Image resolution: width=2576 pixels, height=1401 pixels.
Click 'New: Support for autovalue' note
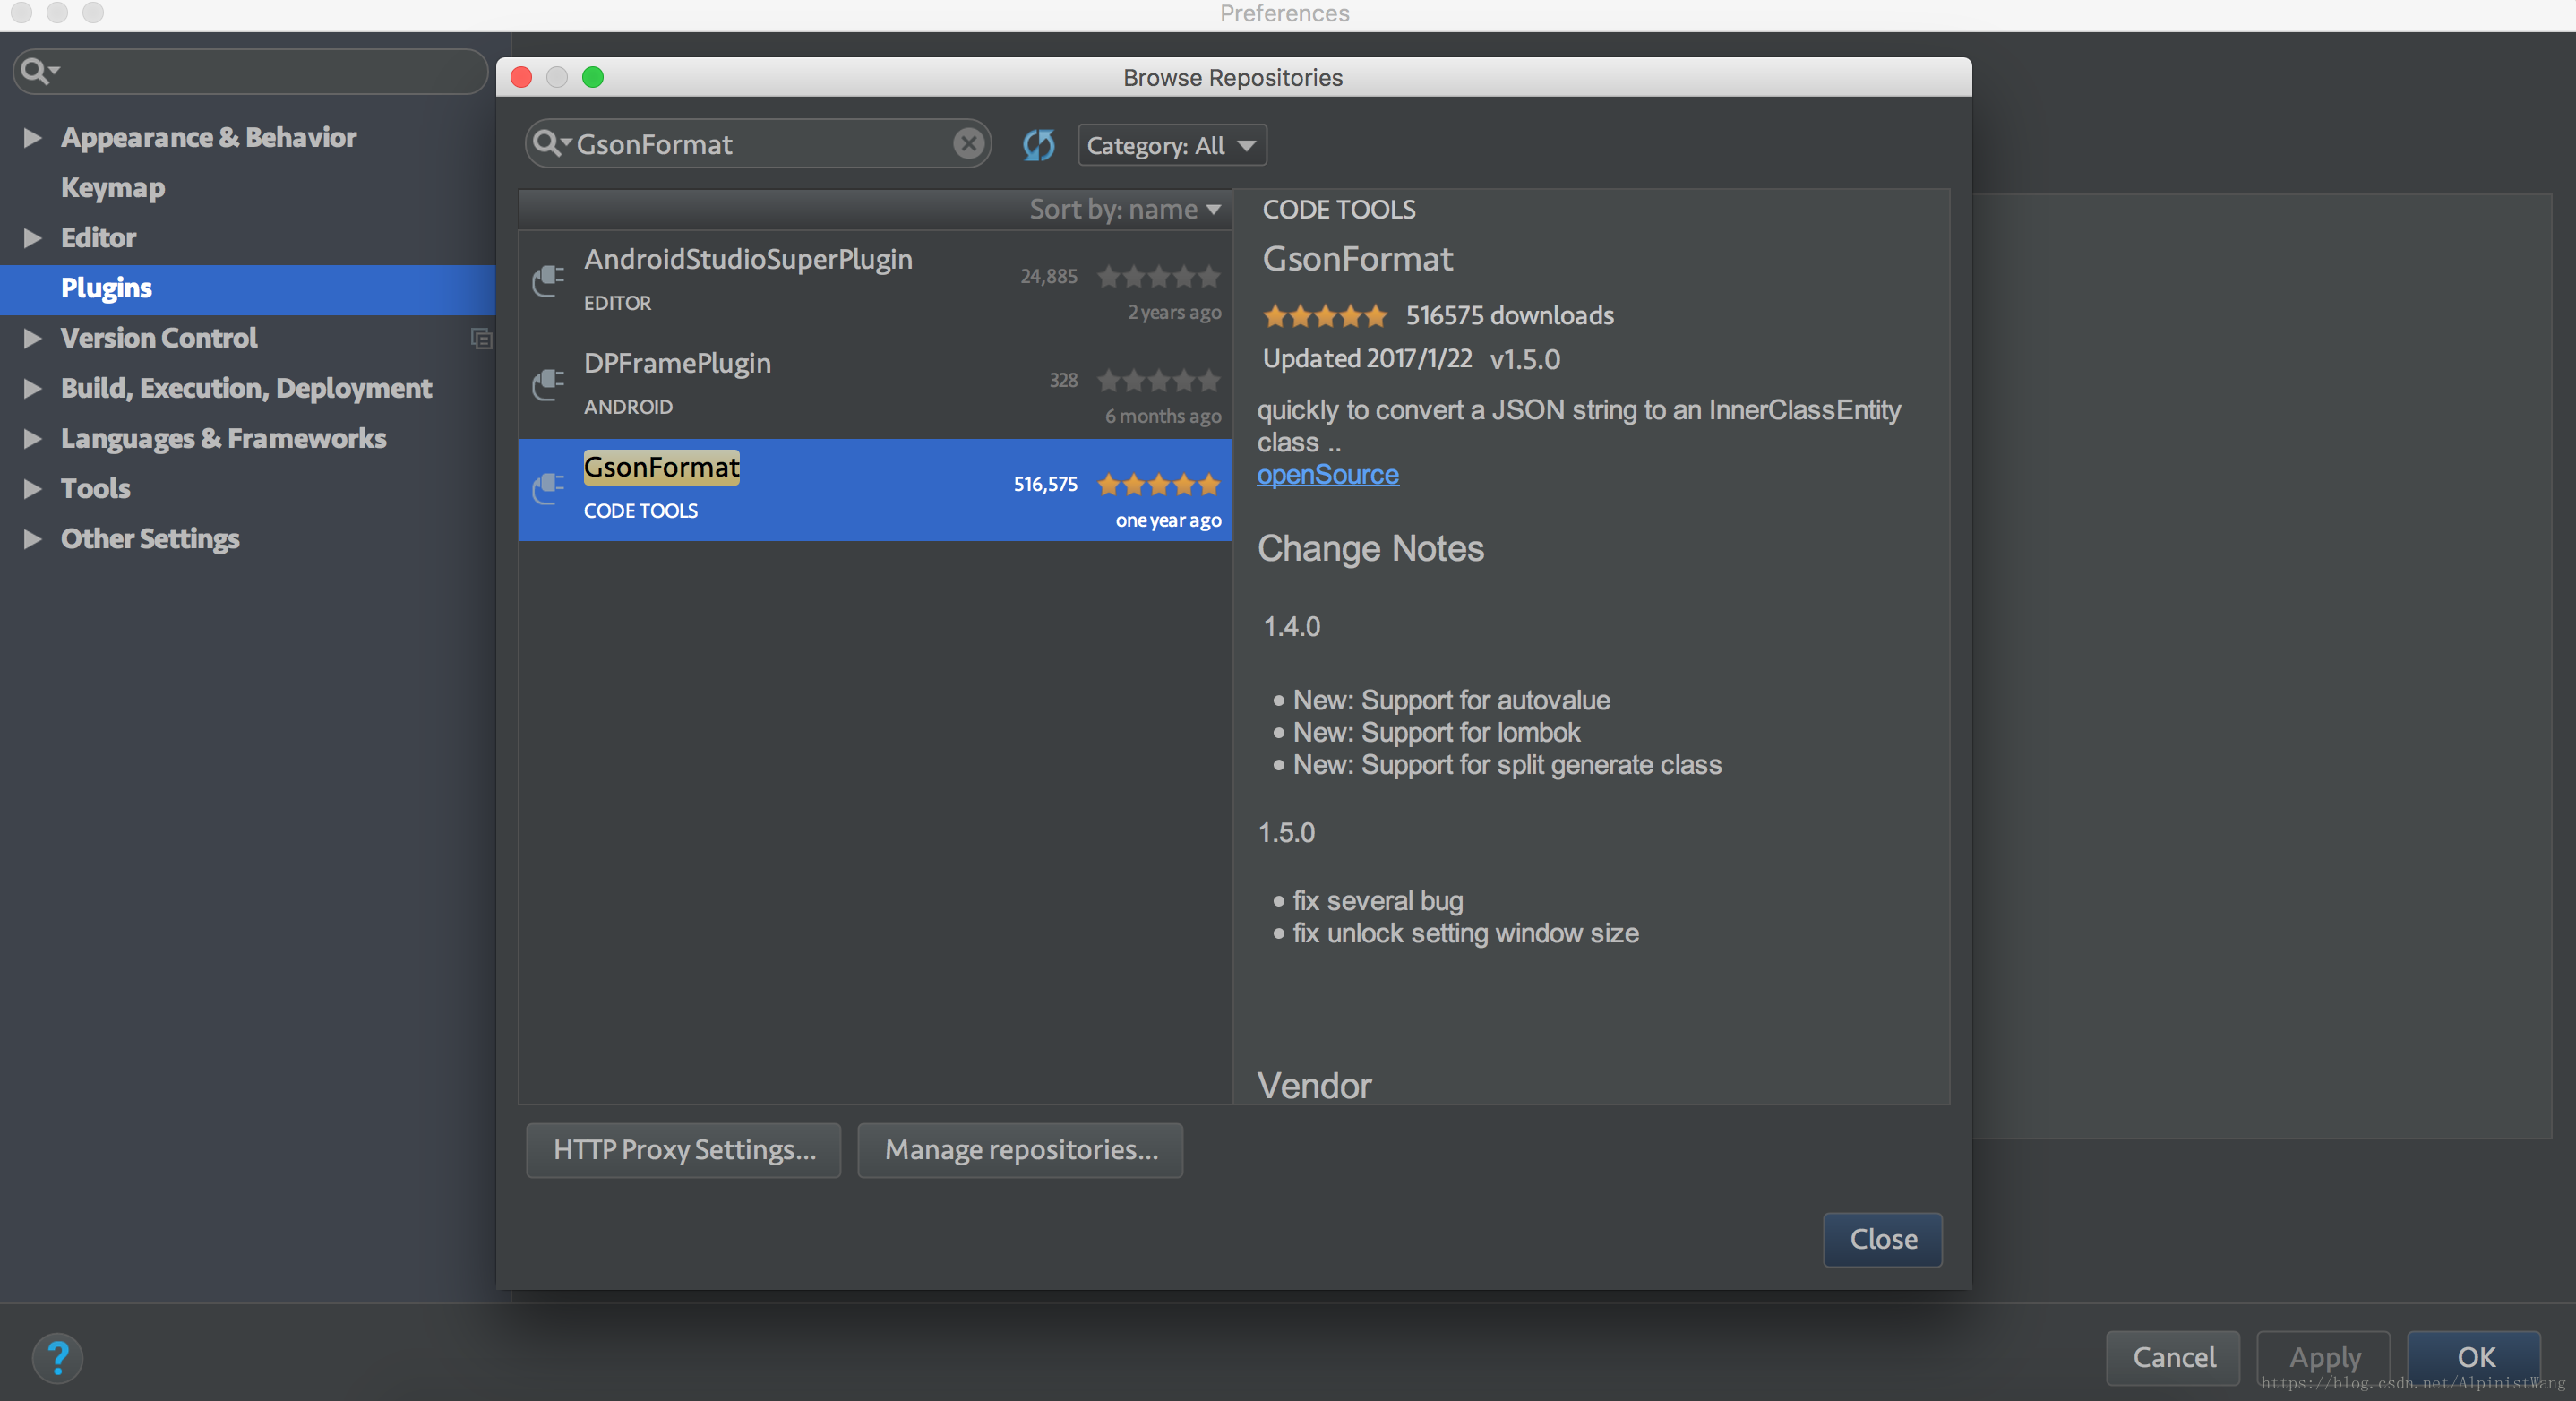click(1451, 701)
